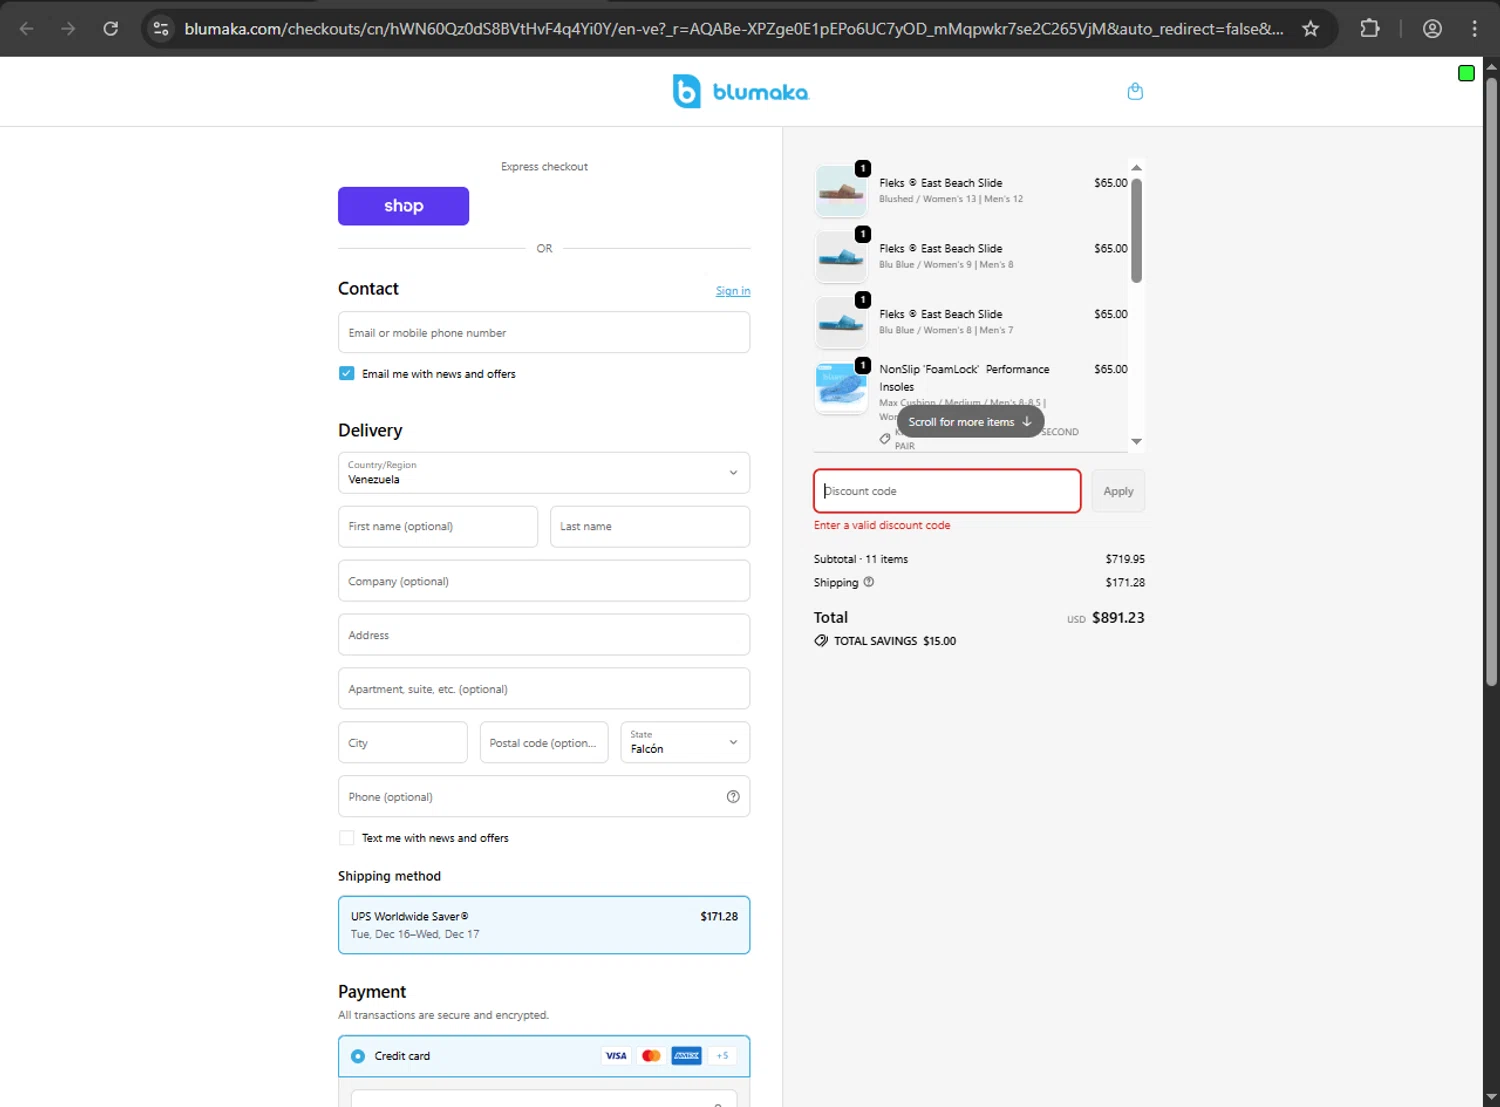The height and width of the screenshot is (1107, 1500).
Task: Click the Apartment, suite field
Action: [x=544, y=689]
